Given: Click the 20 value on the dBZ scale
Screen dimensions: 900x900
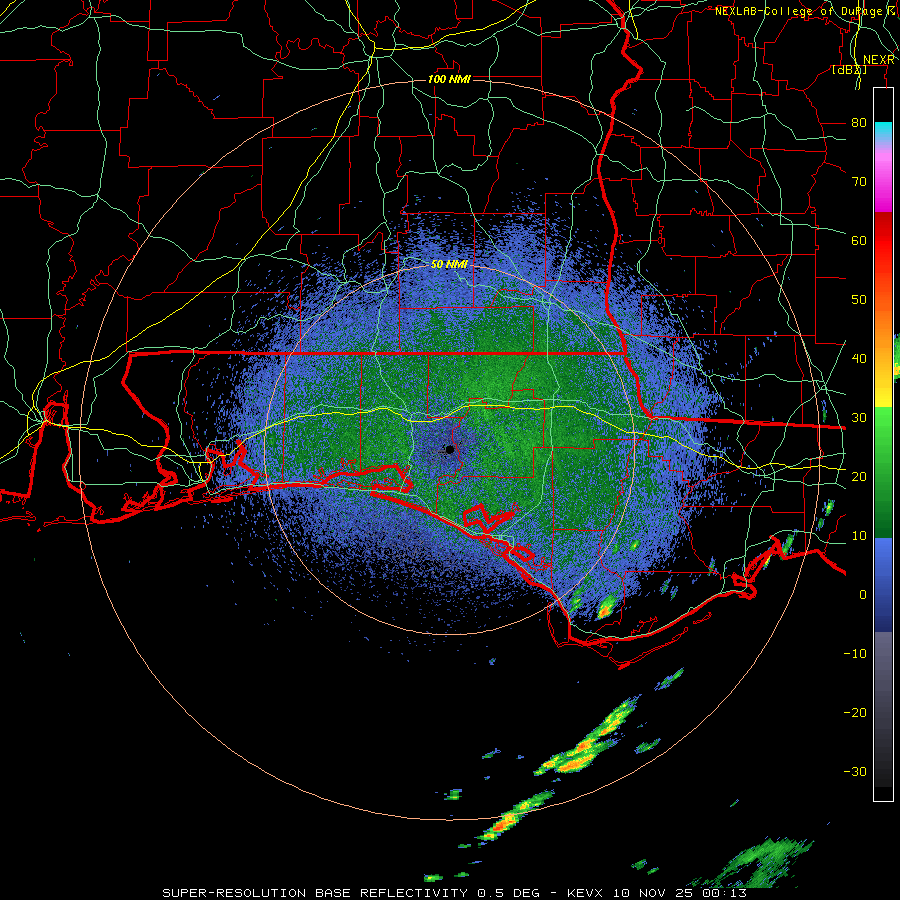Looking at the screenshot, I should click(x=859, y=476).
